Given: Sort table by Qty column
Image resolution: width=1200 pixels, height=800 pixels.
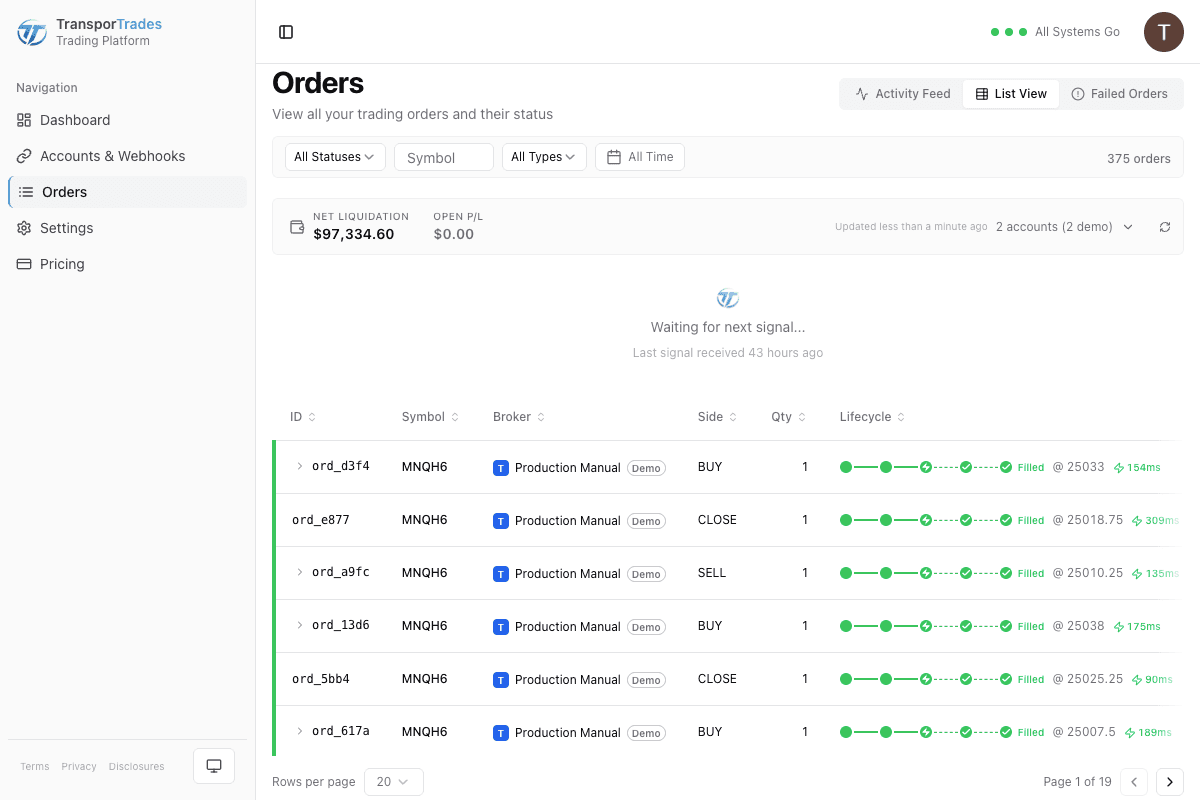Looking at the screenshot, I should click(x=787, y=417).
